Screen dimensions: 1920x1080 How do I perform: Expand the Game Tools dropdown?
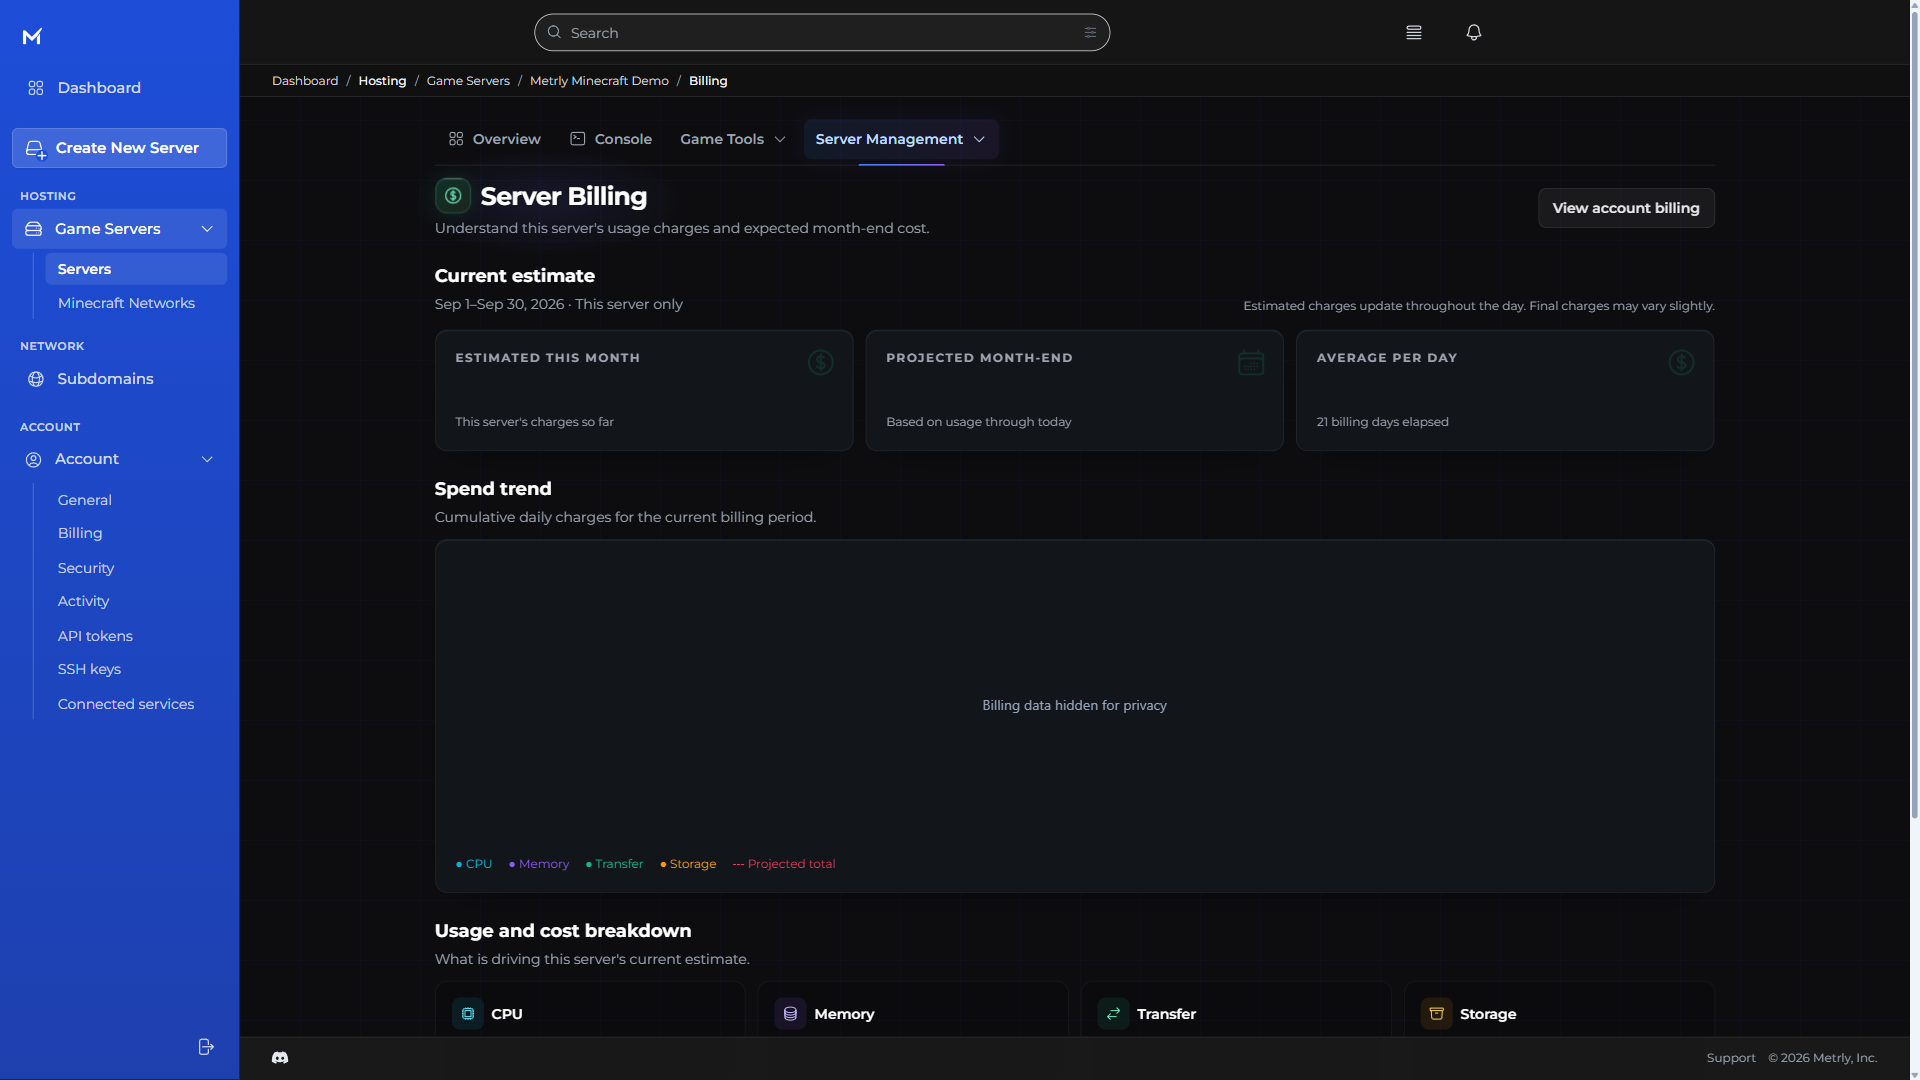click(732, 139)
